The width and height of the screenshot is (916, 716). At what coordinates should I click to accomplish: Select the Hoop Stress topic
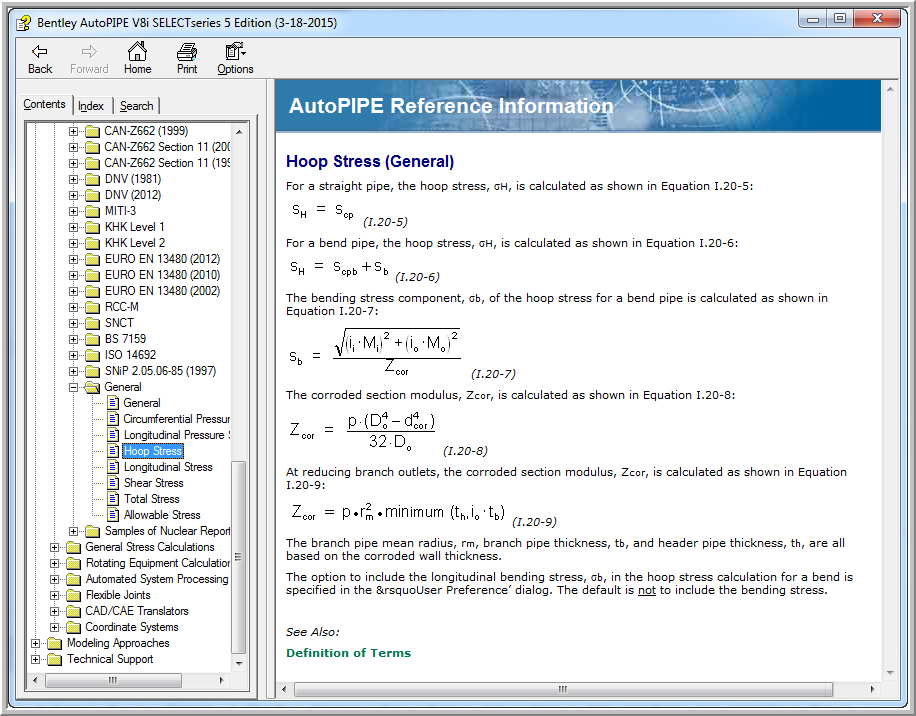(152, 451)
